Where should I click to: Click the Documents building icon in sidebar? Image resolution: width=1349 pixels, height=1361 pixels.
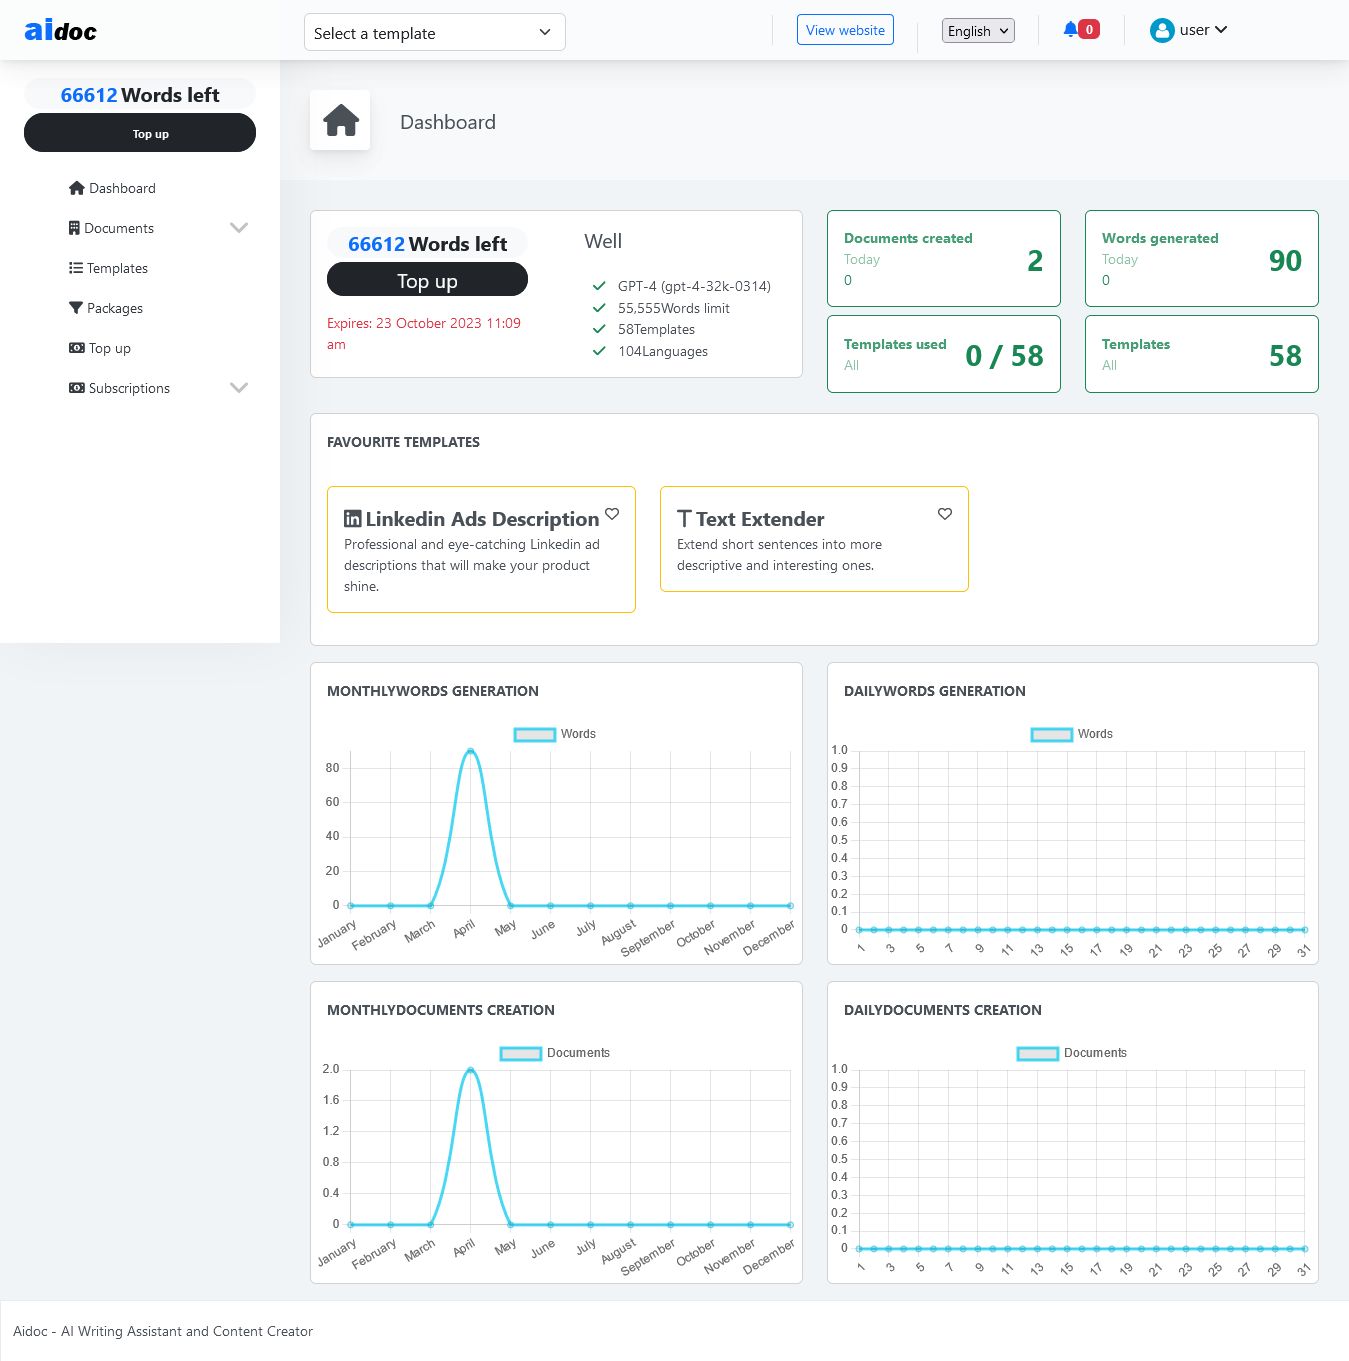[74, 228]
